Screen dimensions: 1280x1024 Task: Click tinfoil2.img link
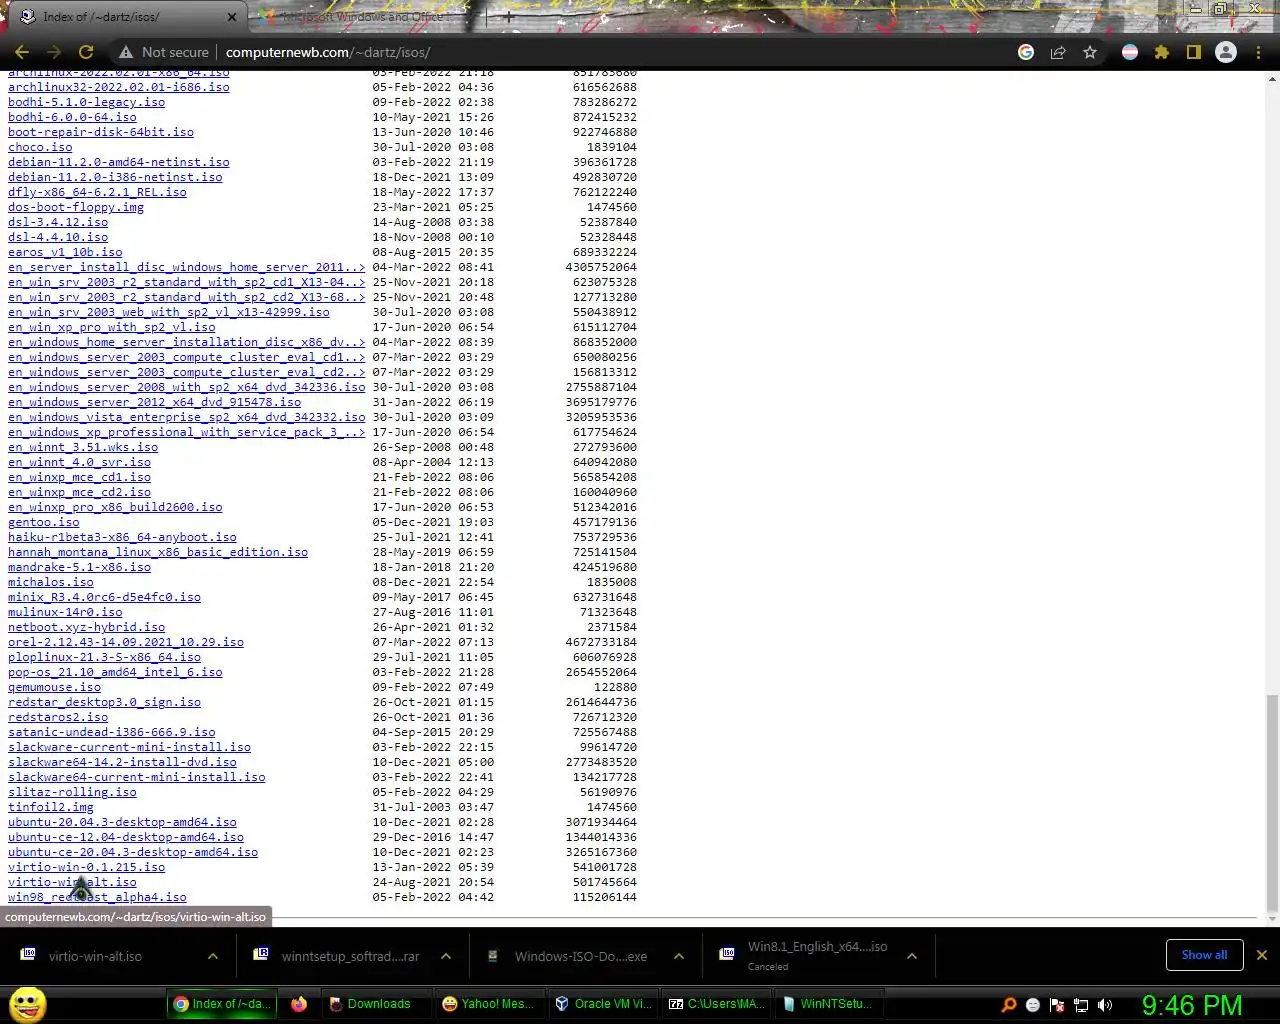pyautogui.click(x=51, y=807)
